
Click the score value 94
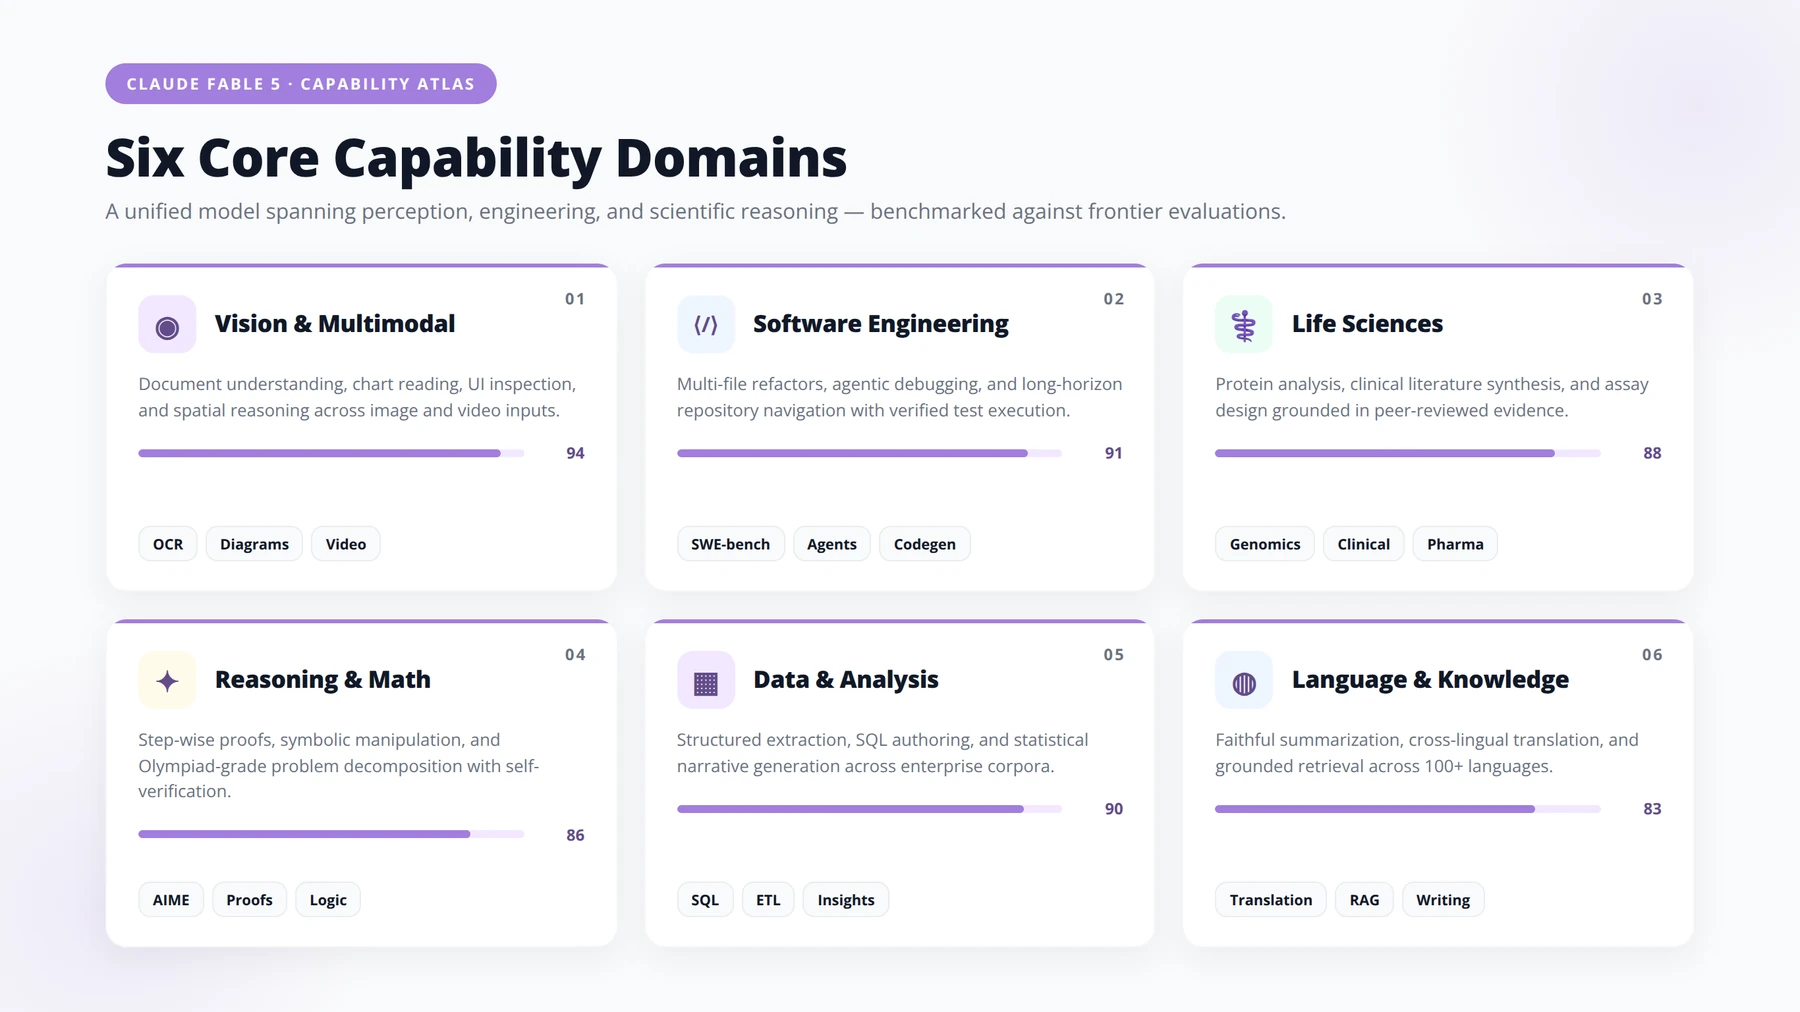575,453
